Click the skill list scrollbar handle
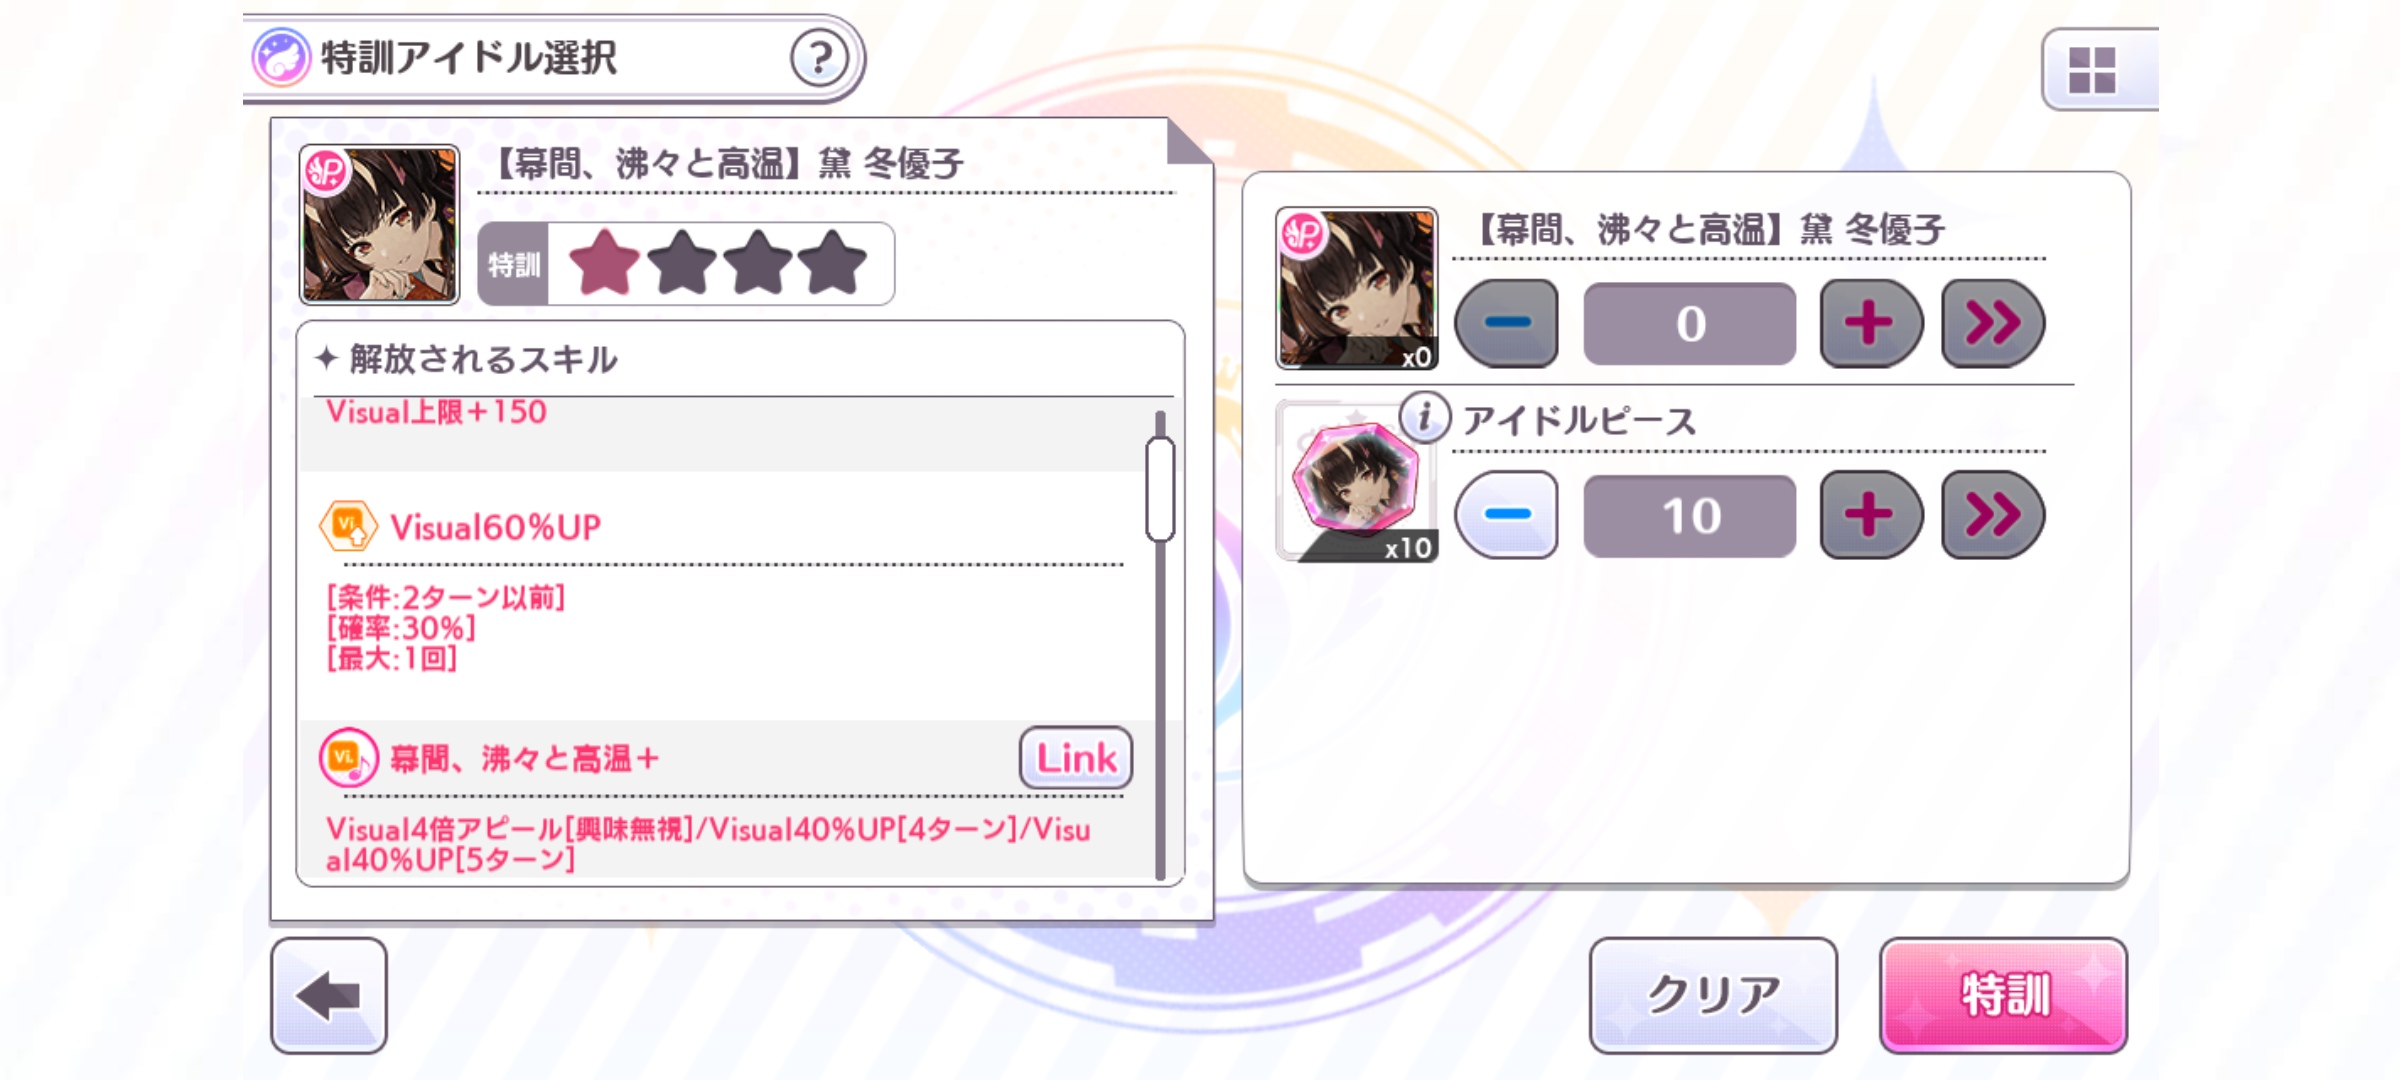 tap(1160, 489)
